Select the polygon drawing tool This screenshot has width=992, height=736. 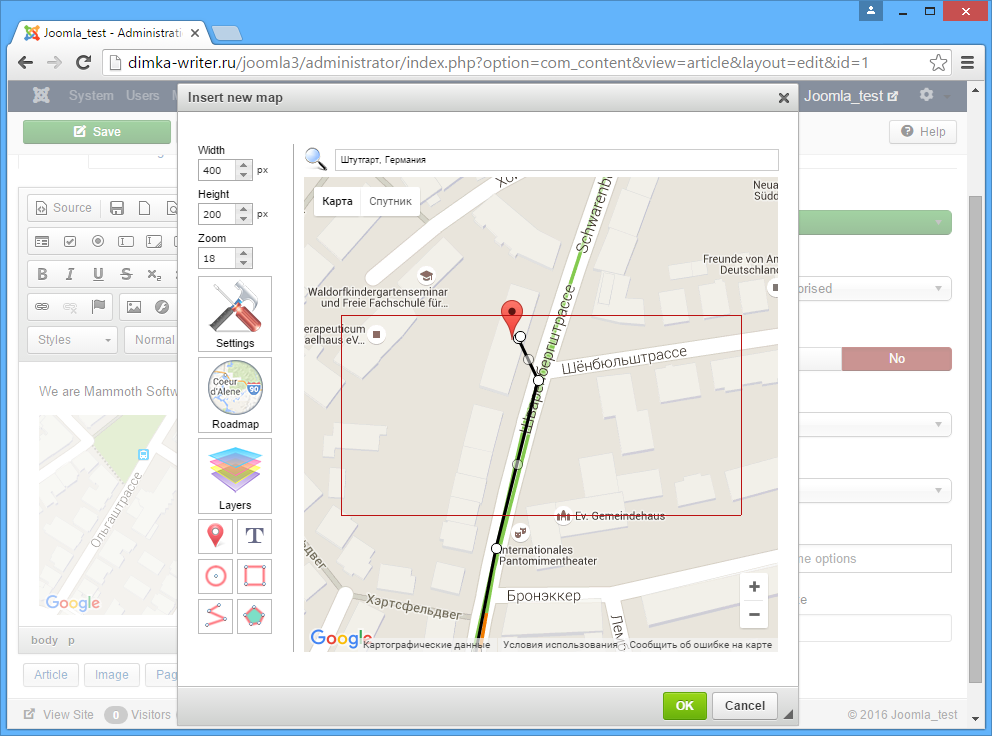point(255,617)
